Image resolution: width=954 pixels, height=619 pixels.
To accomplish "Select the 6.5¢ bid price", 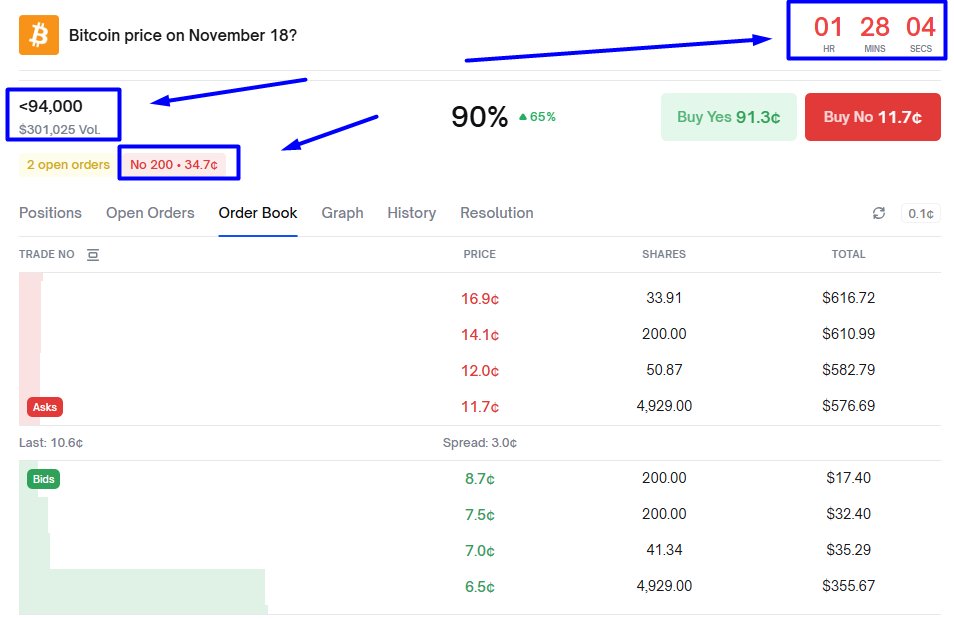I will pos(479,587).
